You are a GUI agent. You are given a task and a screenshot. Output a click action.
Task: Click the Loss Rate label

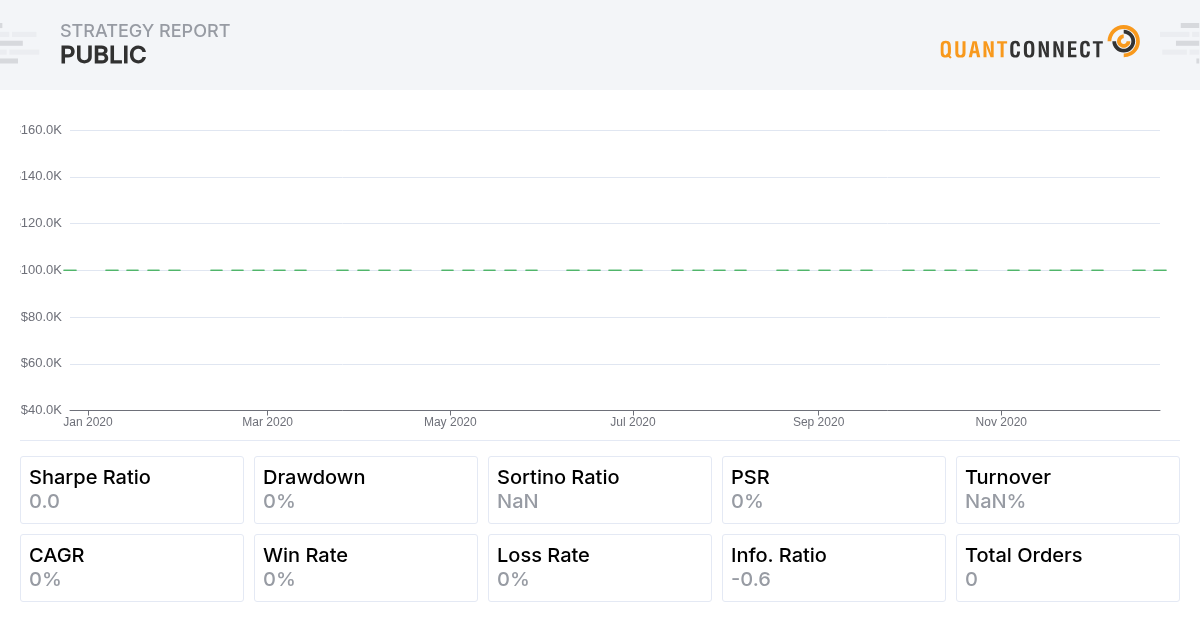543,556
